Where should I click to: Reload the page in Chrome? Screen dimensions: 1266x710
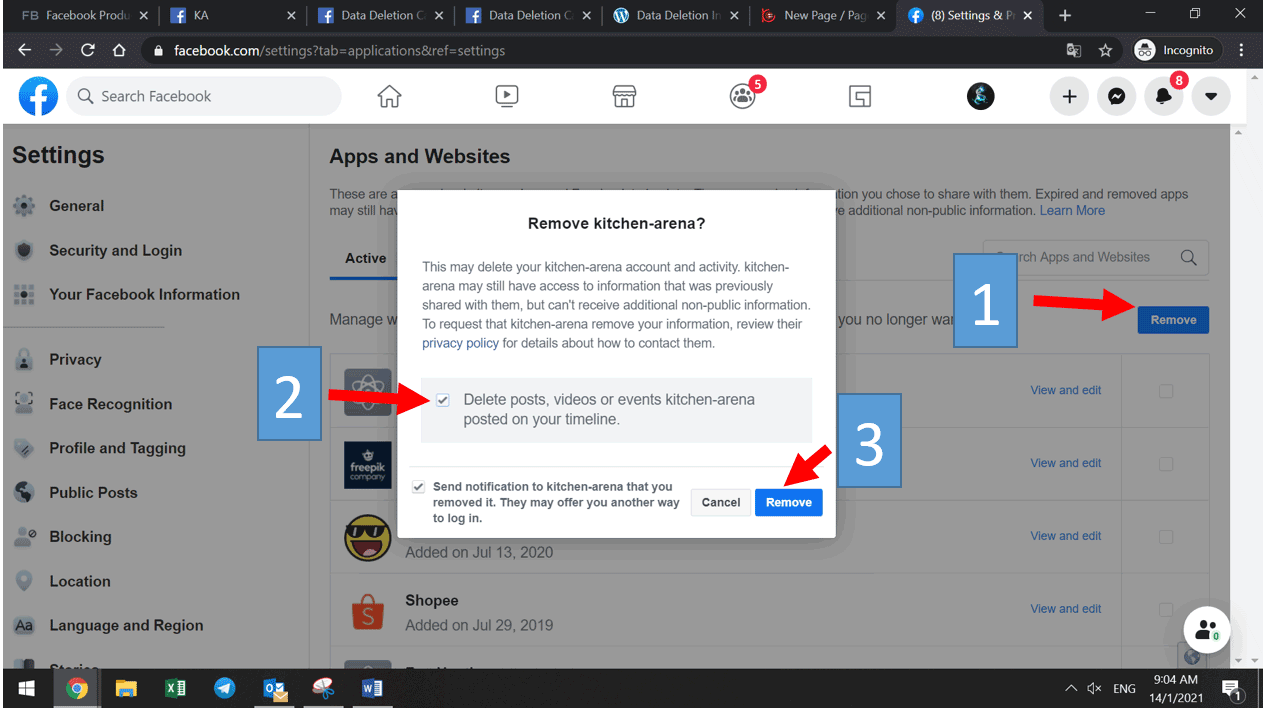pyautogui.click(x=87, y=50)
